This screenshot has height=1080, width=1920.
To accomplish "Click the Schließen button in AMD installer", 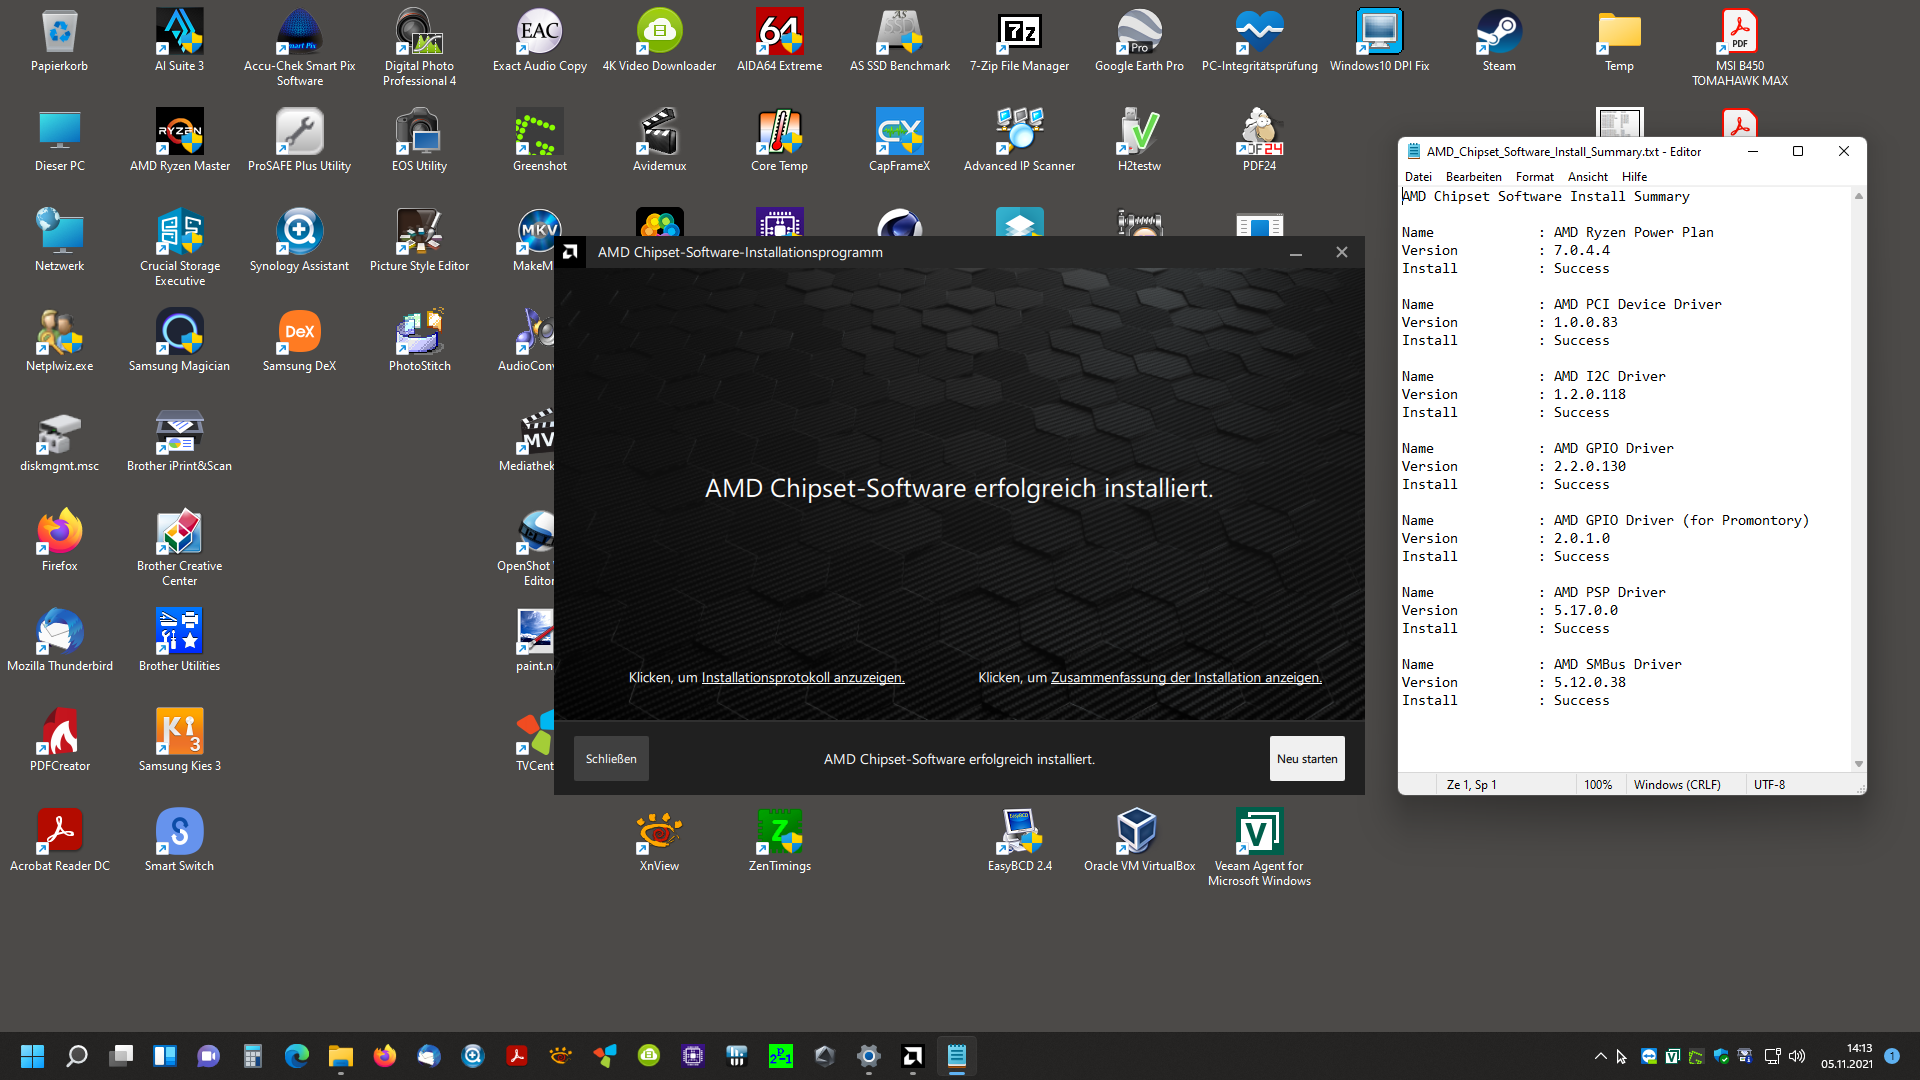I will (x=611, y=759).
